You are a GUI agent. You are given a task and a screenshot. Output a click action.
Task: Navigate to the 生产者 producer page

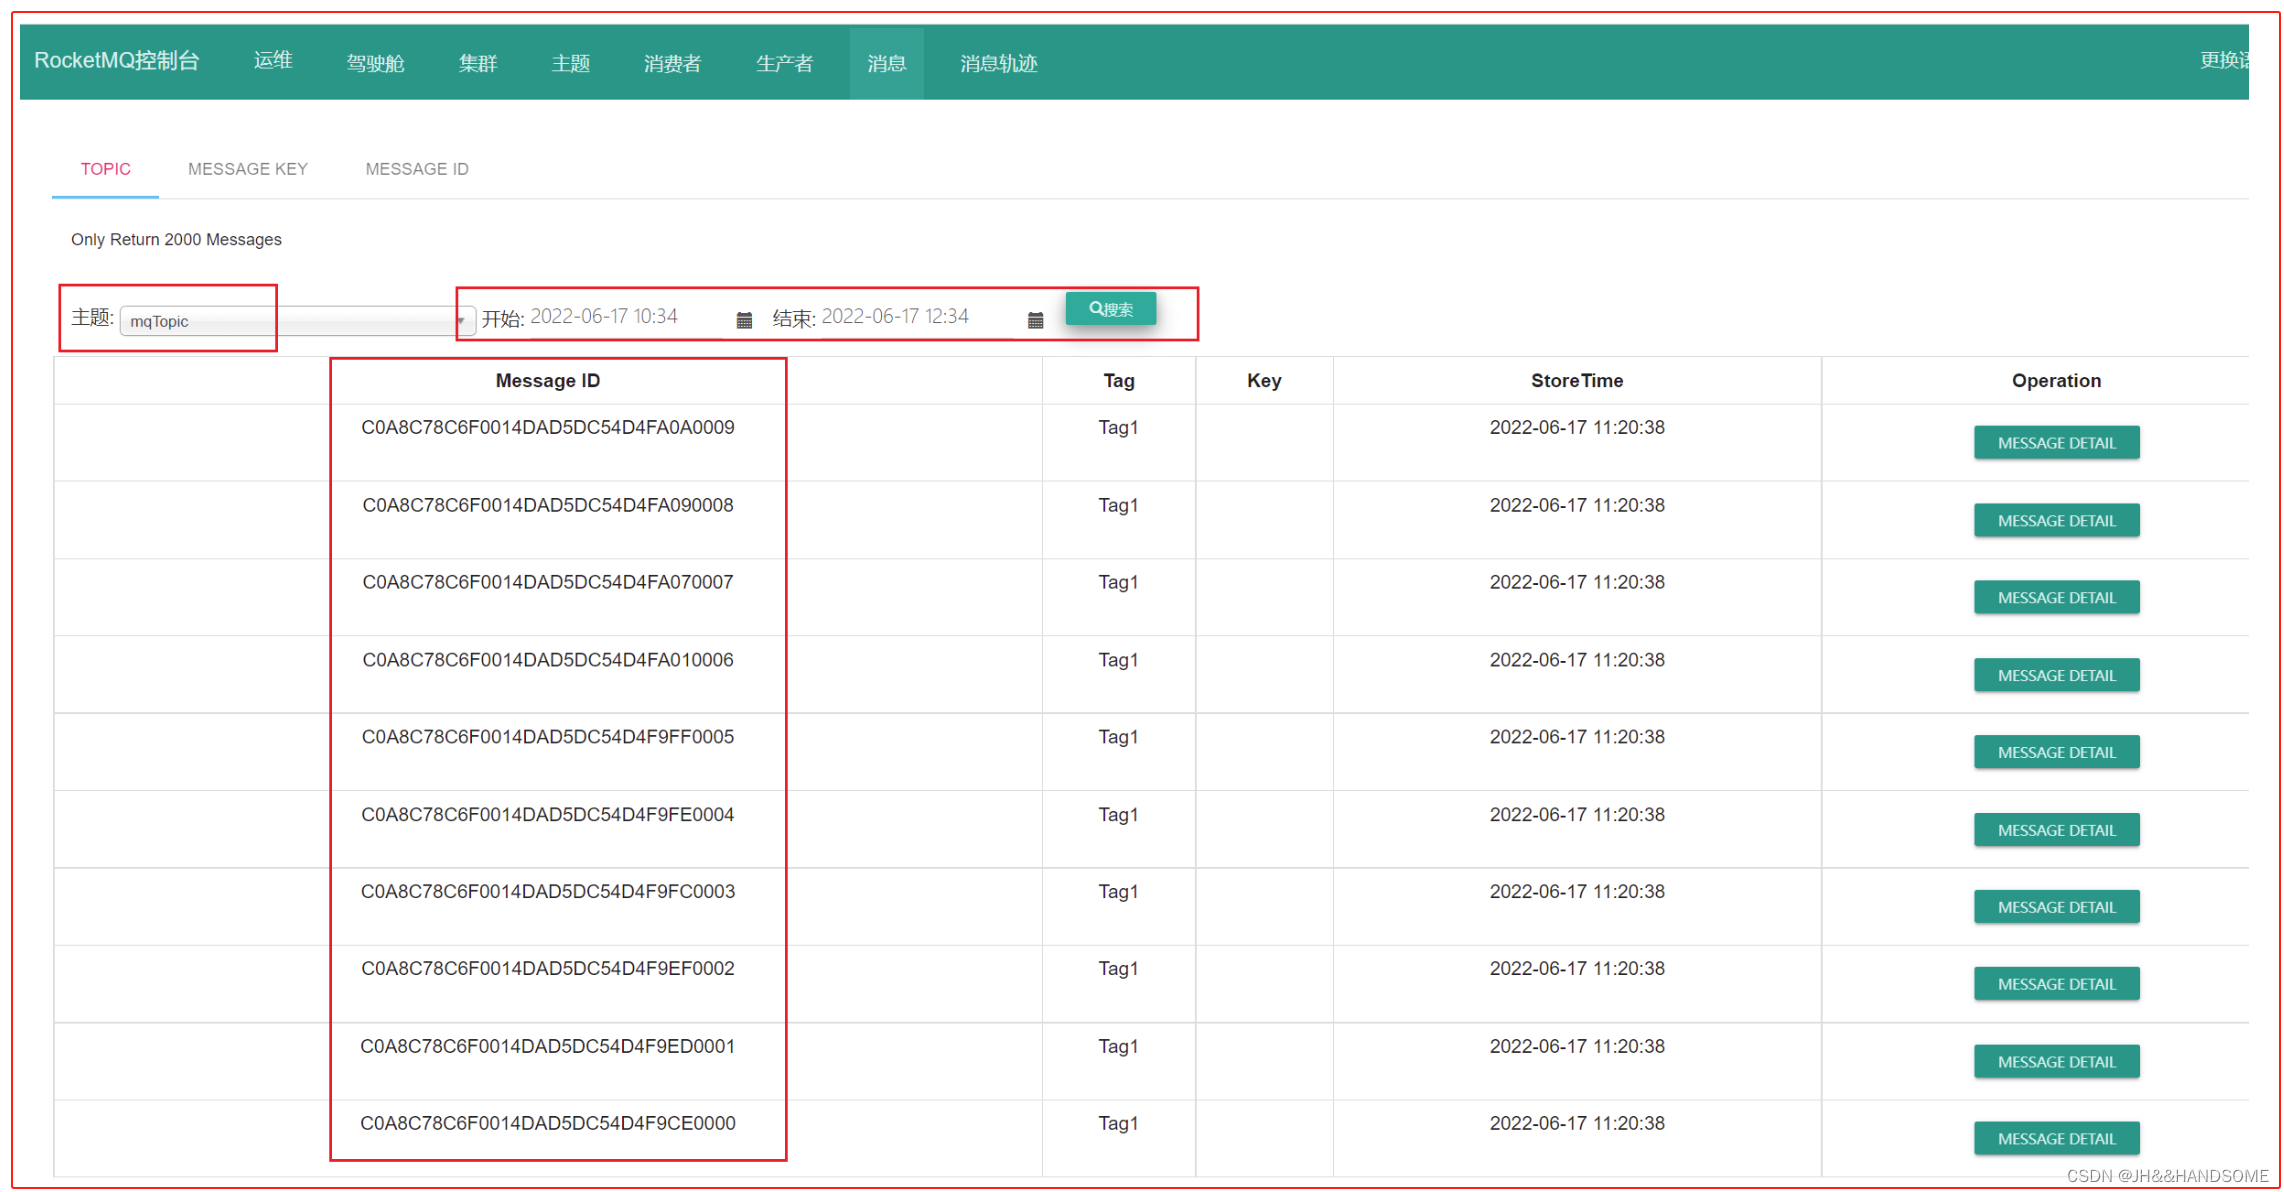click(784, 63)
